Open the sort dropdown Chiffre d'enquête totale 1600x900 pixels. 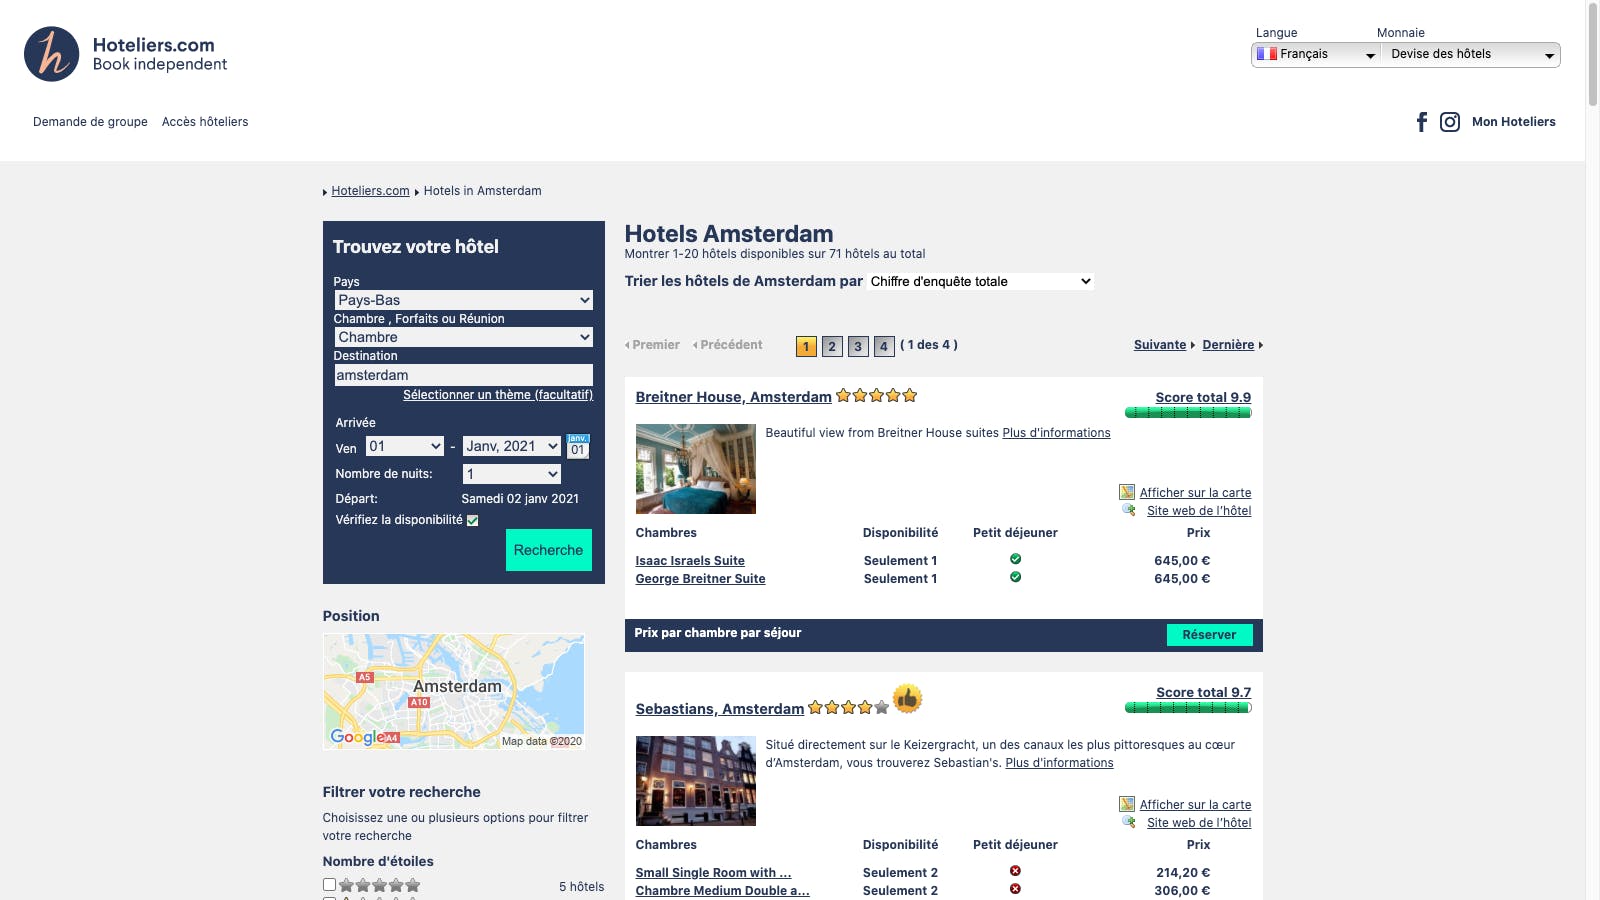point(981,281)
